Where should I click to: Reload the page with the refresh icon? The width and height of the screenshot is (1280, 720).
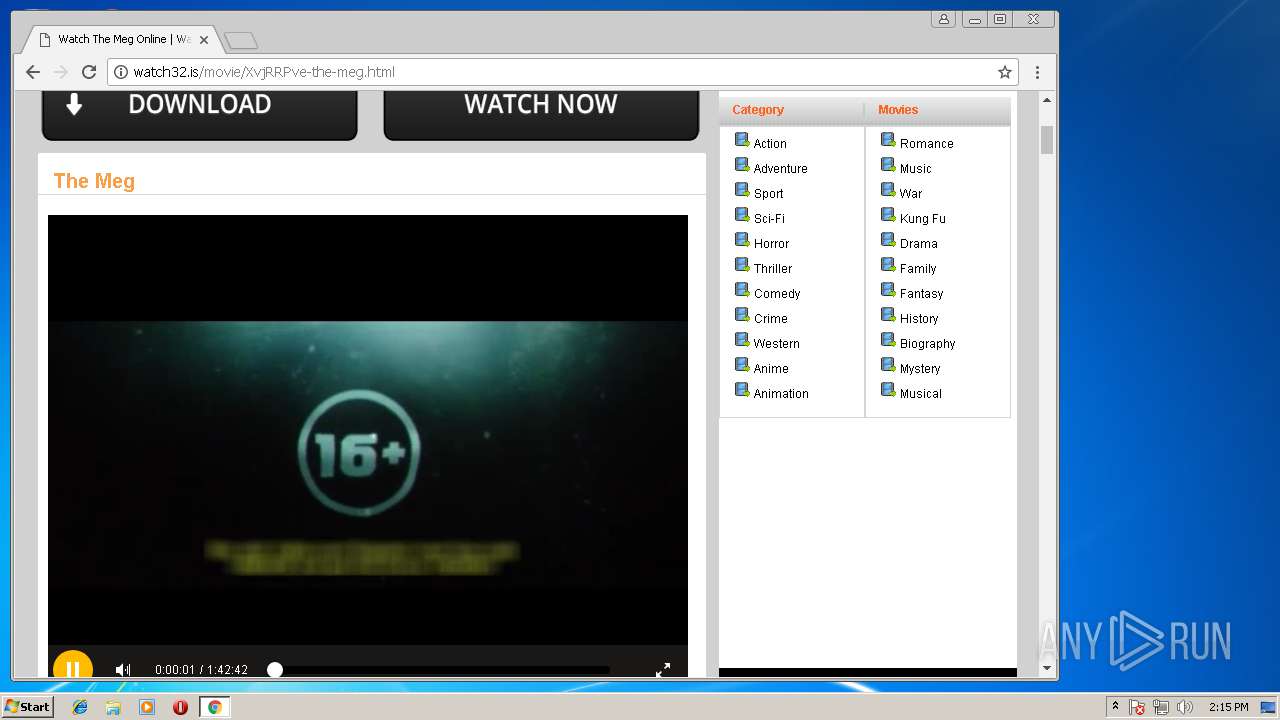click(89, 72)
